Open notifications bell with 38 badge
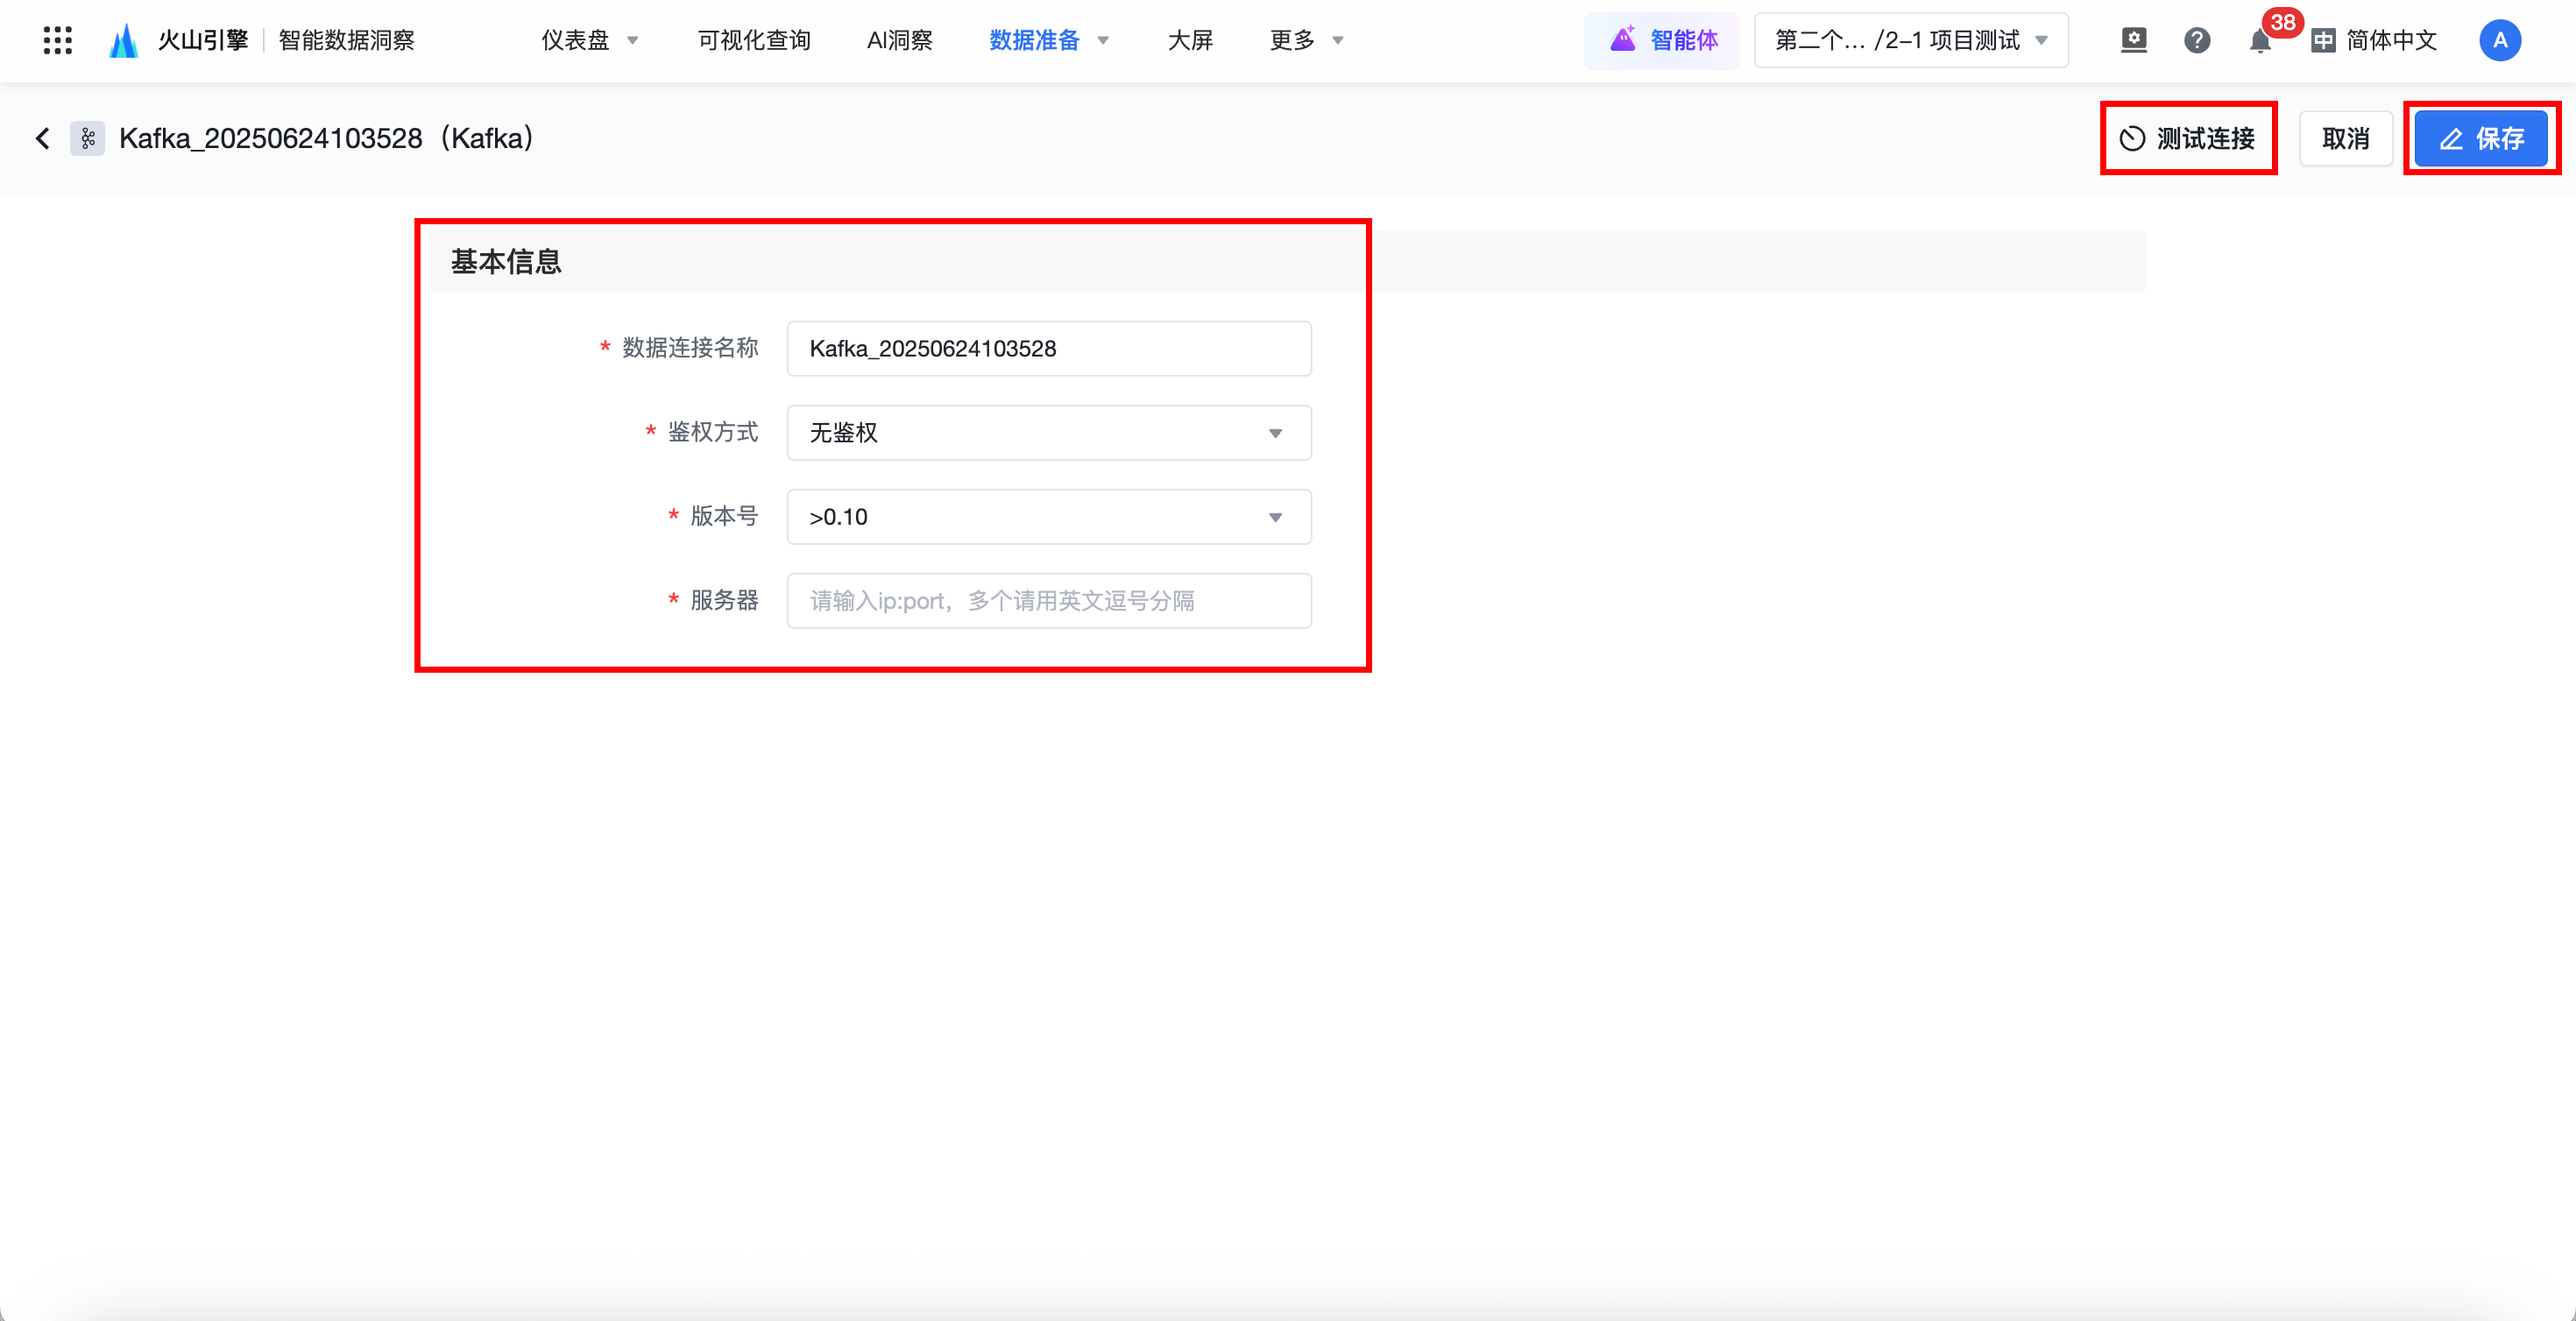 [2259, 41]
